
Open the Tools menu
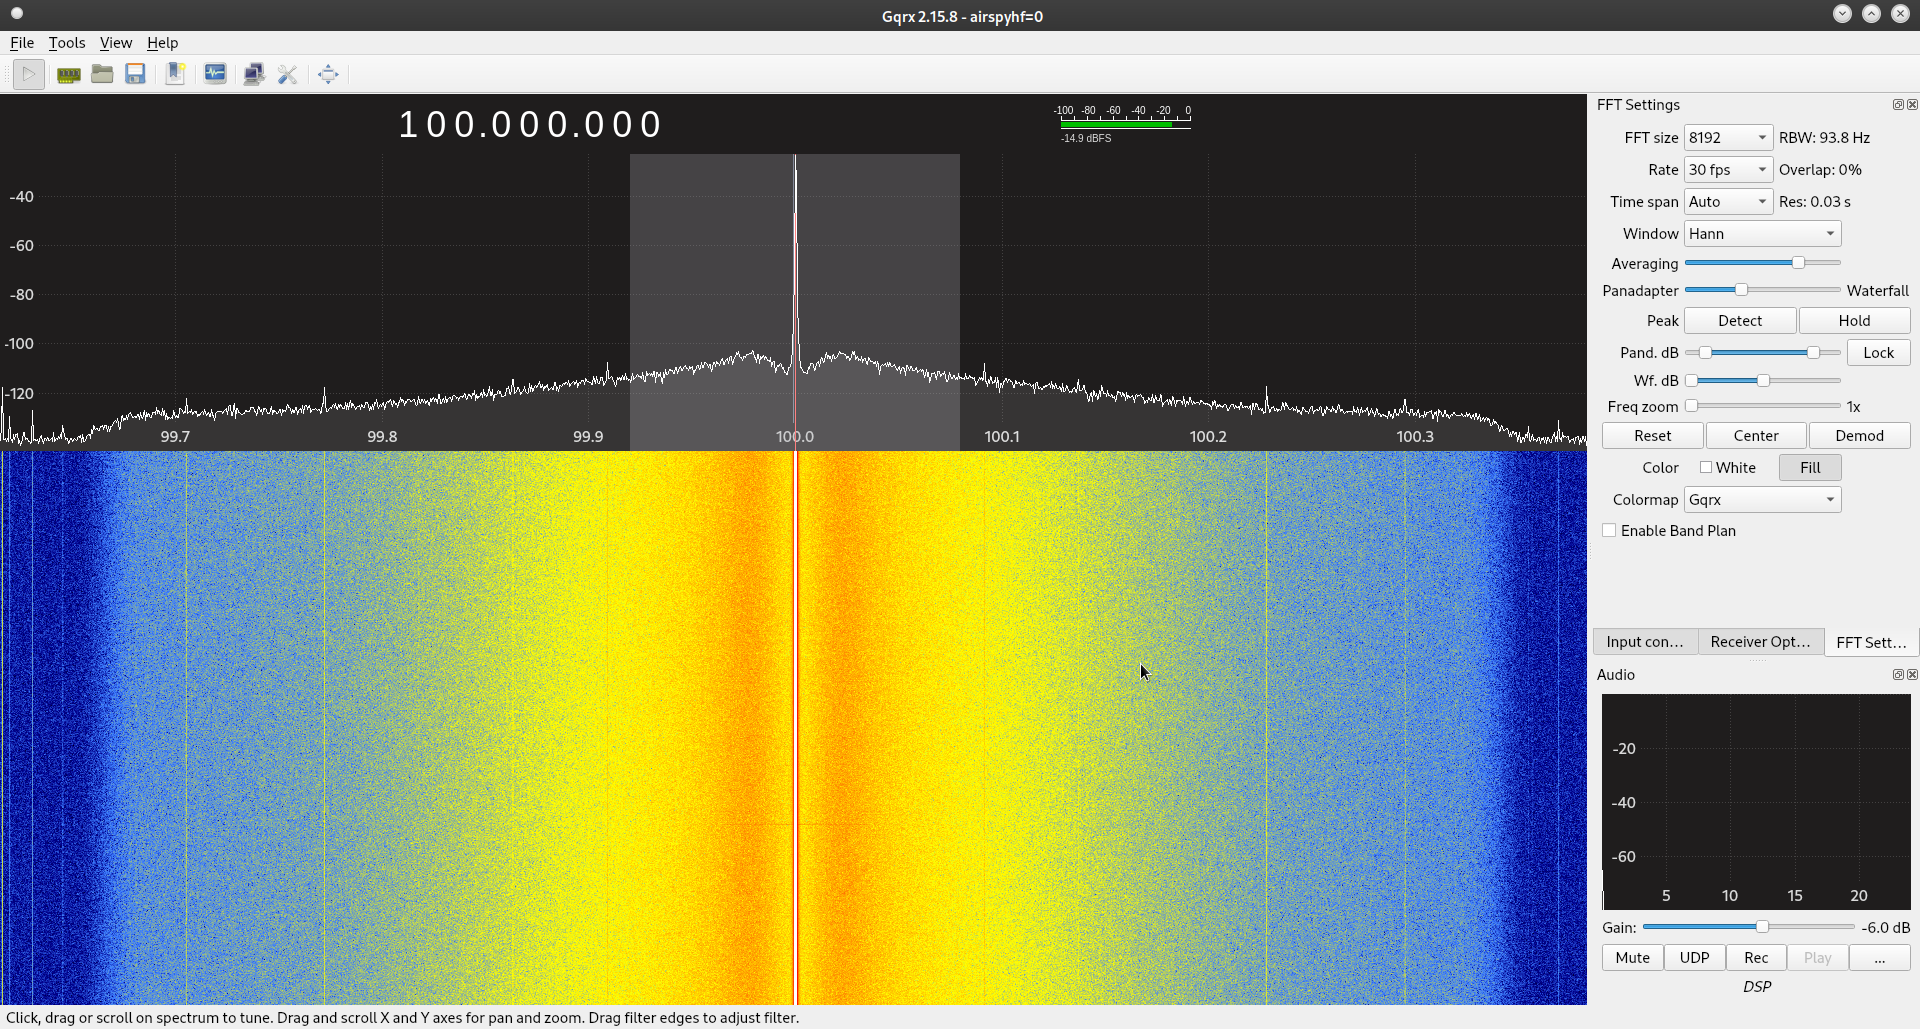[67, 43]
